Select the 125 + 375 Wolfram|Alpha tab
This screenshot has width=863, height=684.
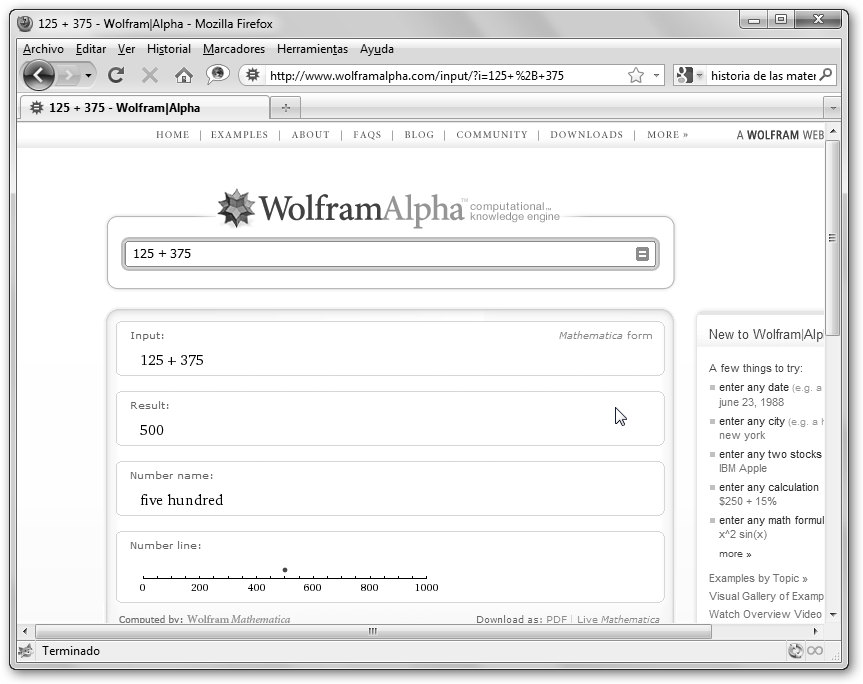click(x=138, y=108)
